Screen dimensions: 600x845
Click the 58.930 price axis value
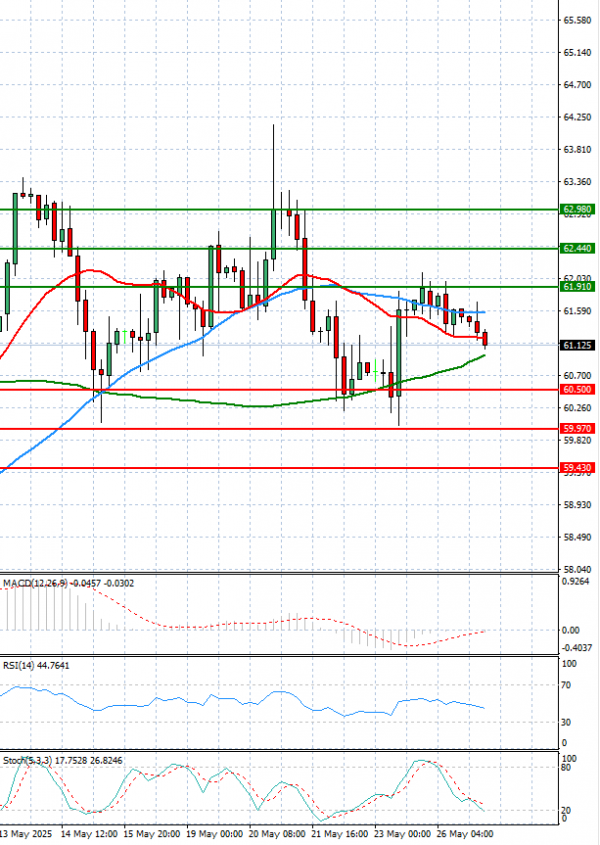(577, 505)
